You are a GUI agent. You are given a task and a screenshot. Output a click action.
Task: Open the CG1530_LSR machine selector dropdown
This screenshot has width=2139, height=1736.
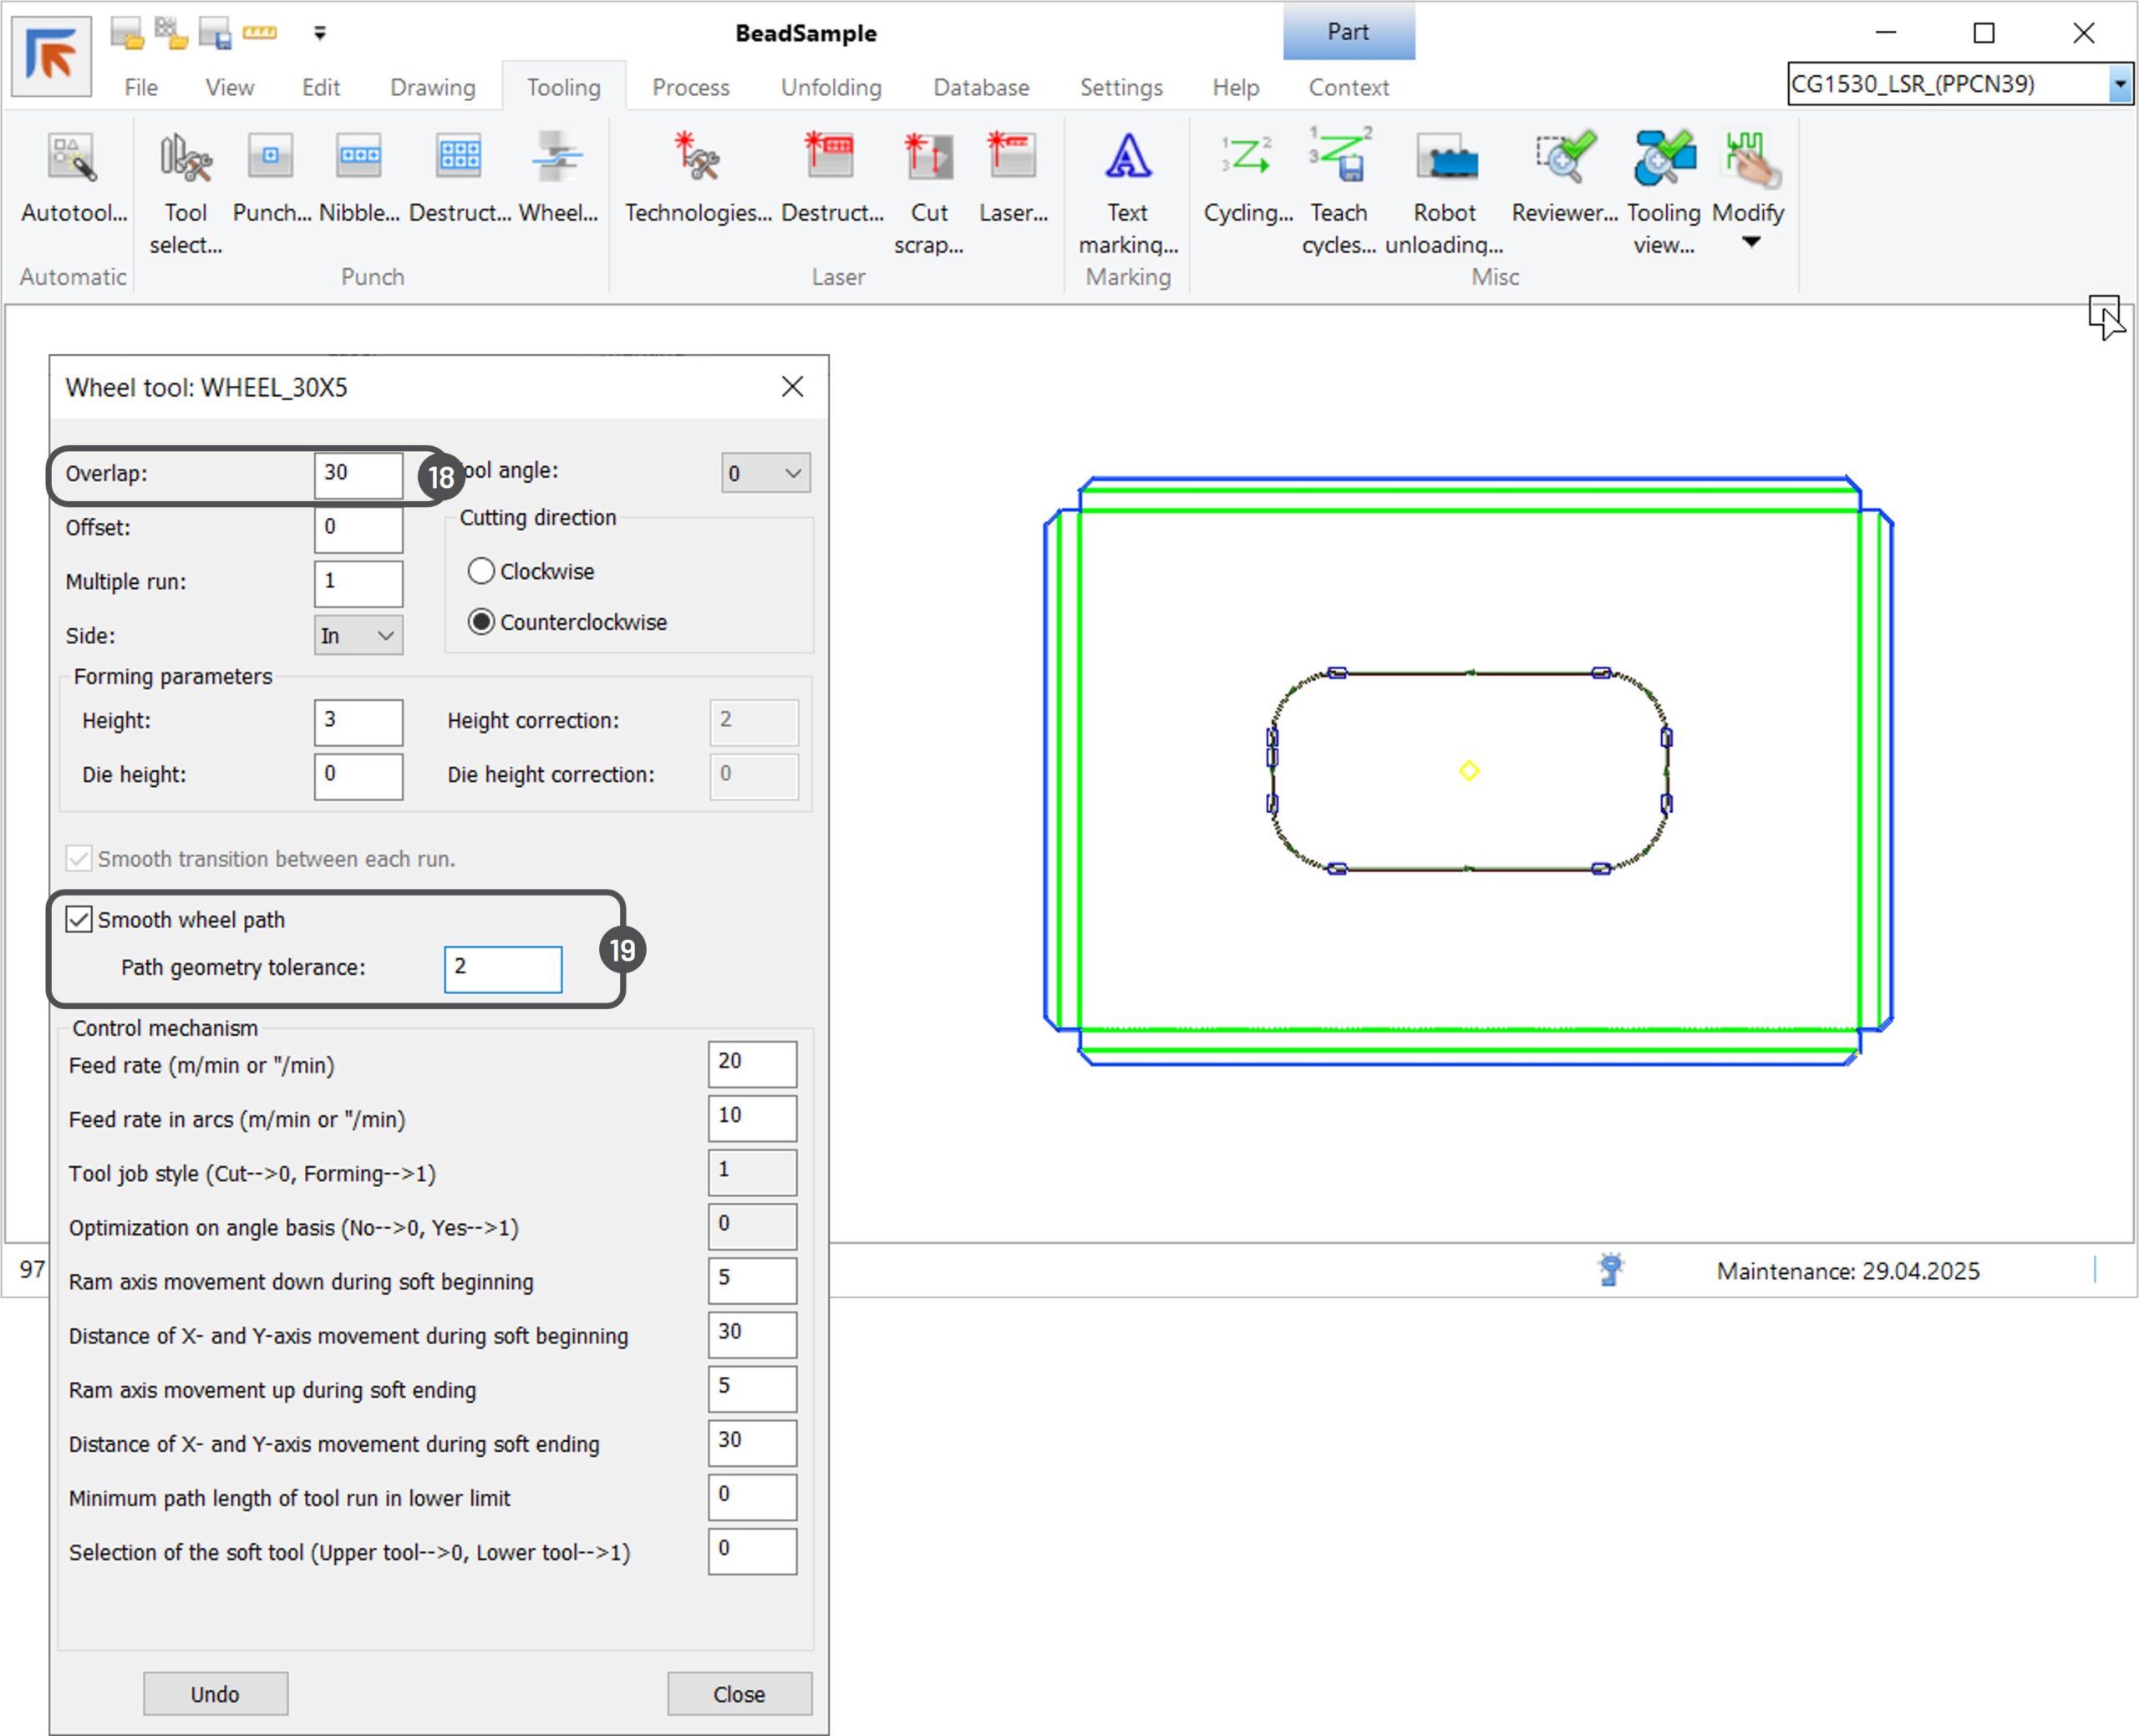click(x=2119, y=84)
